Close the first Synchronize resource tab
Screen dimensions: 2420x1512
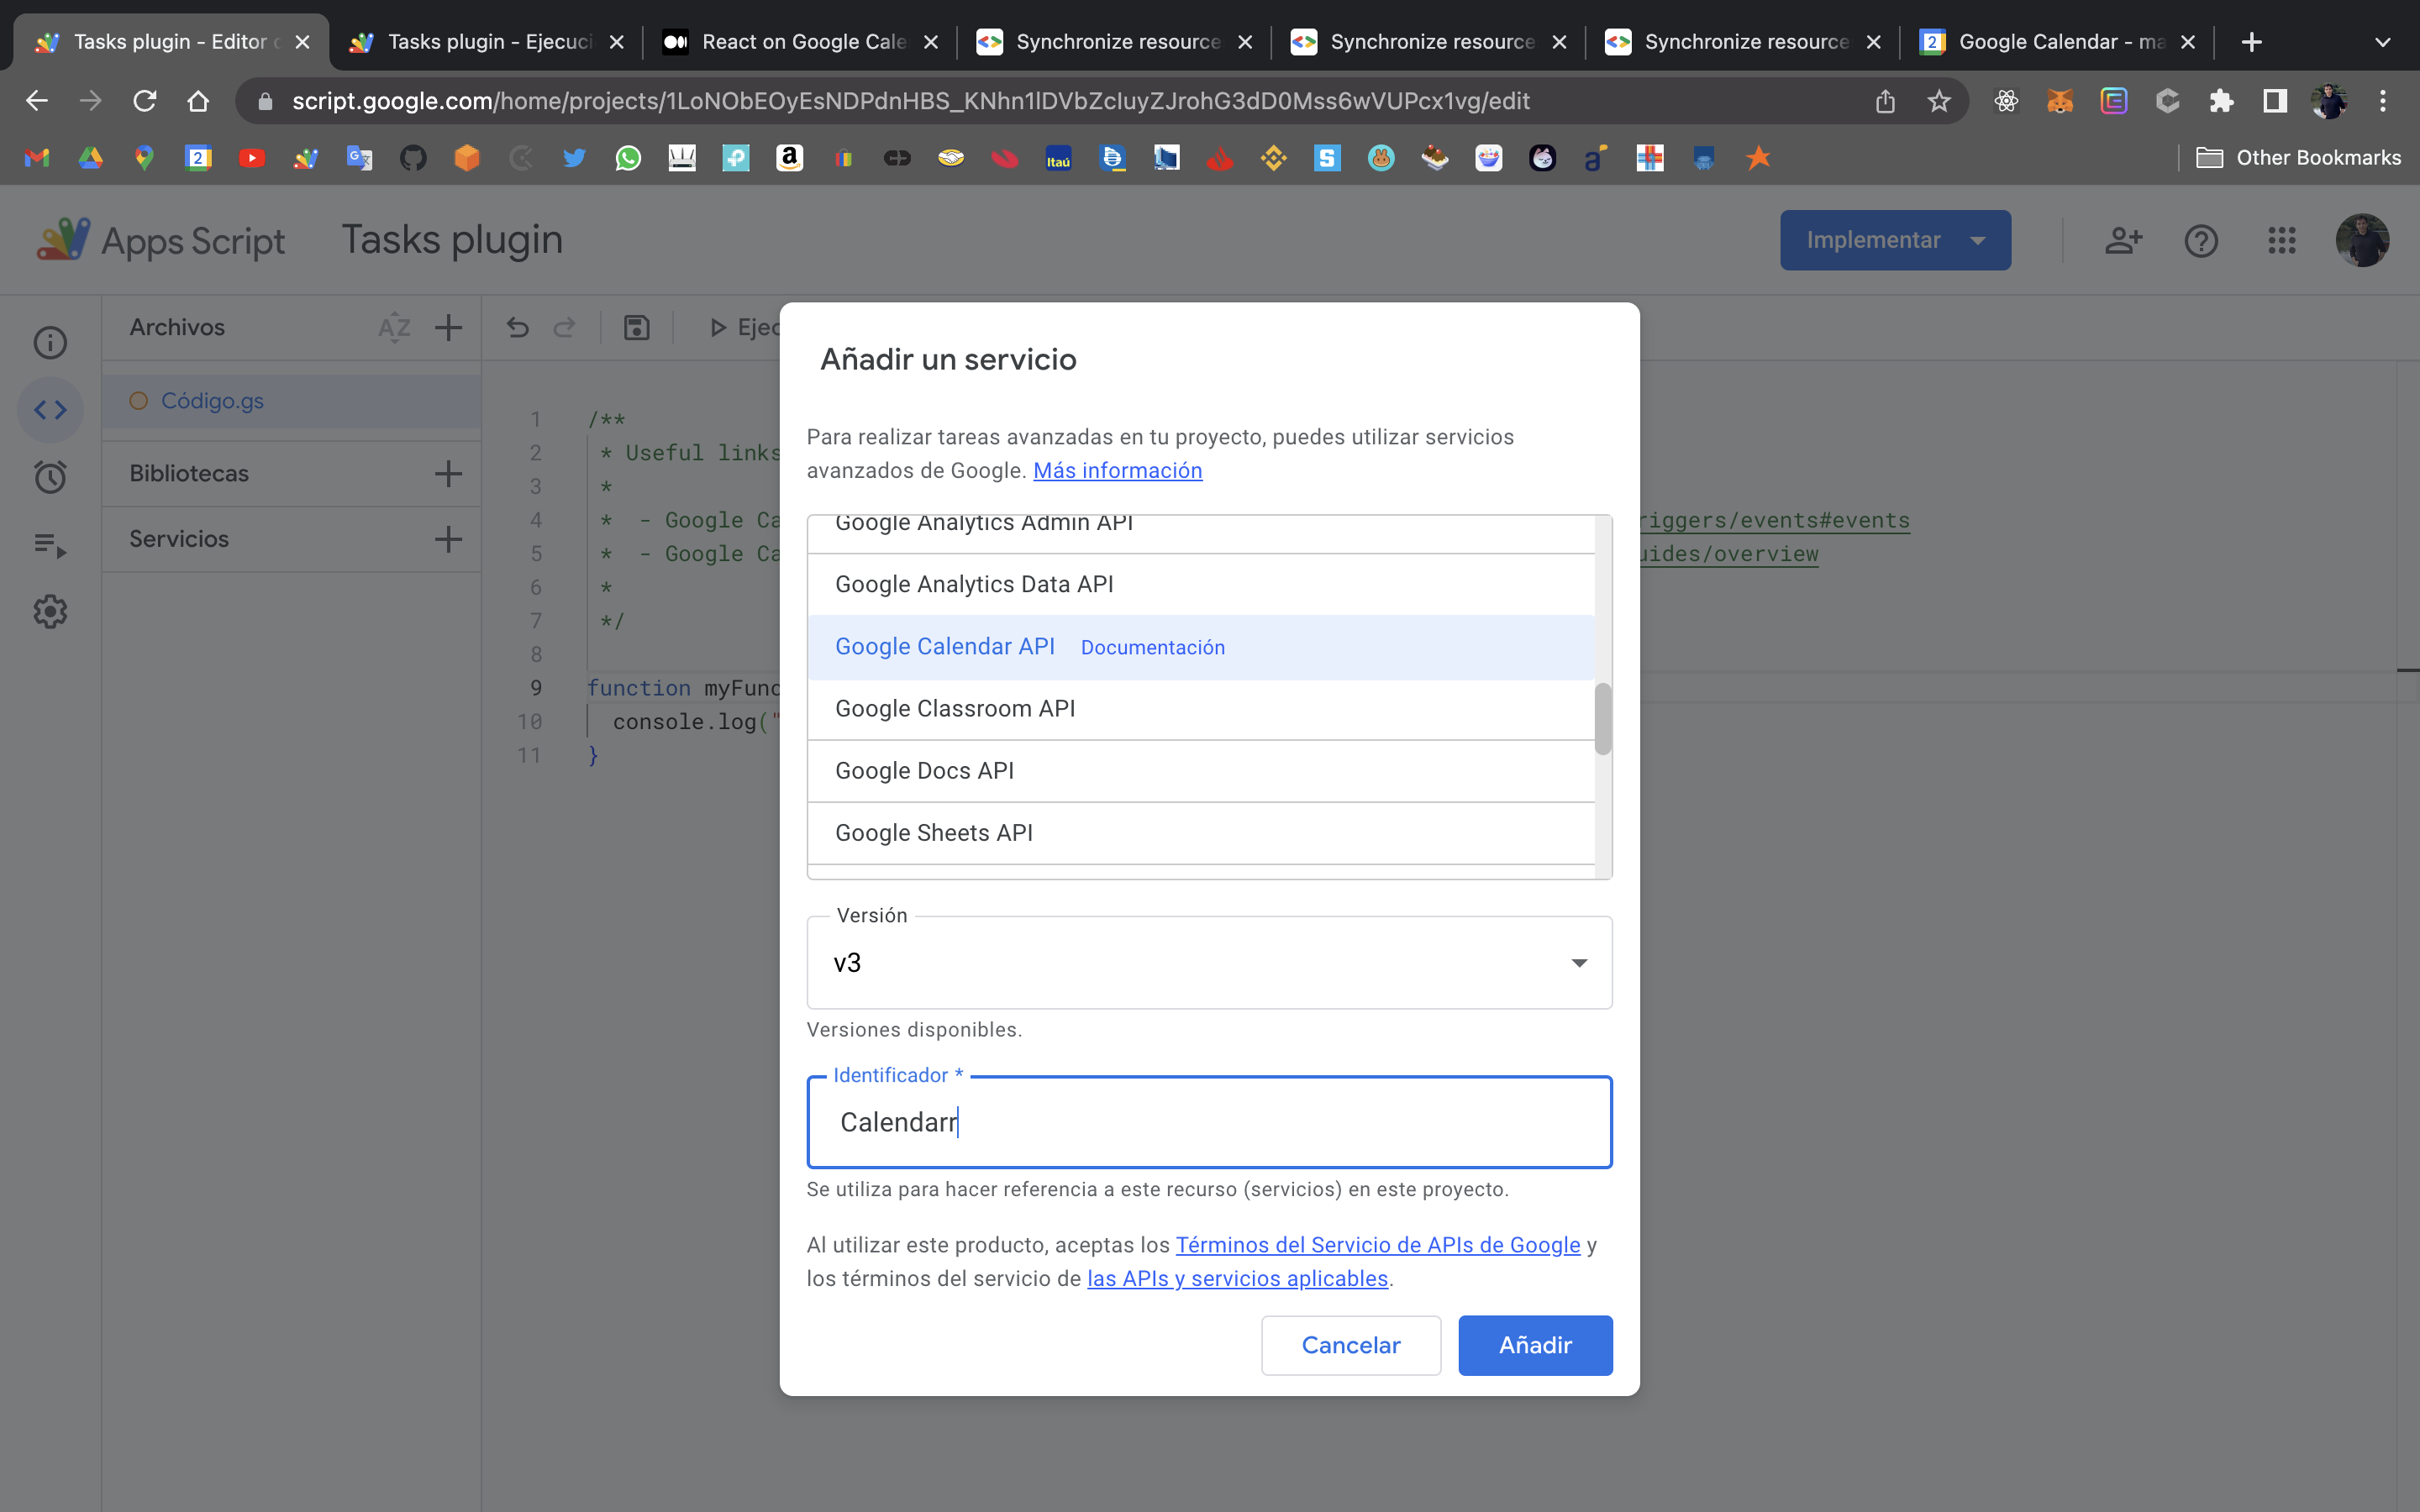click(x=1245, y=42)
